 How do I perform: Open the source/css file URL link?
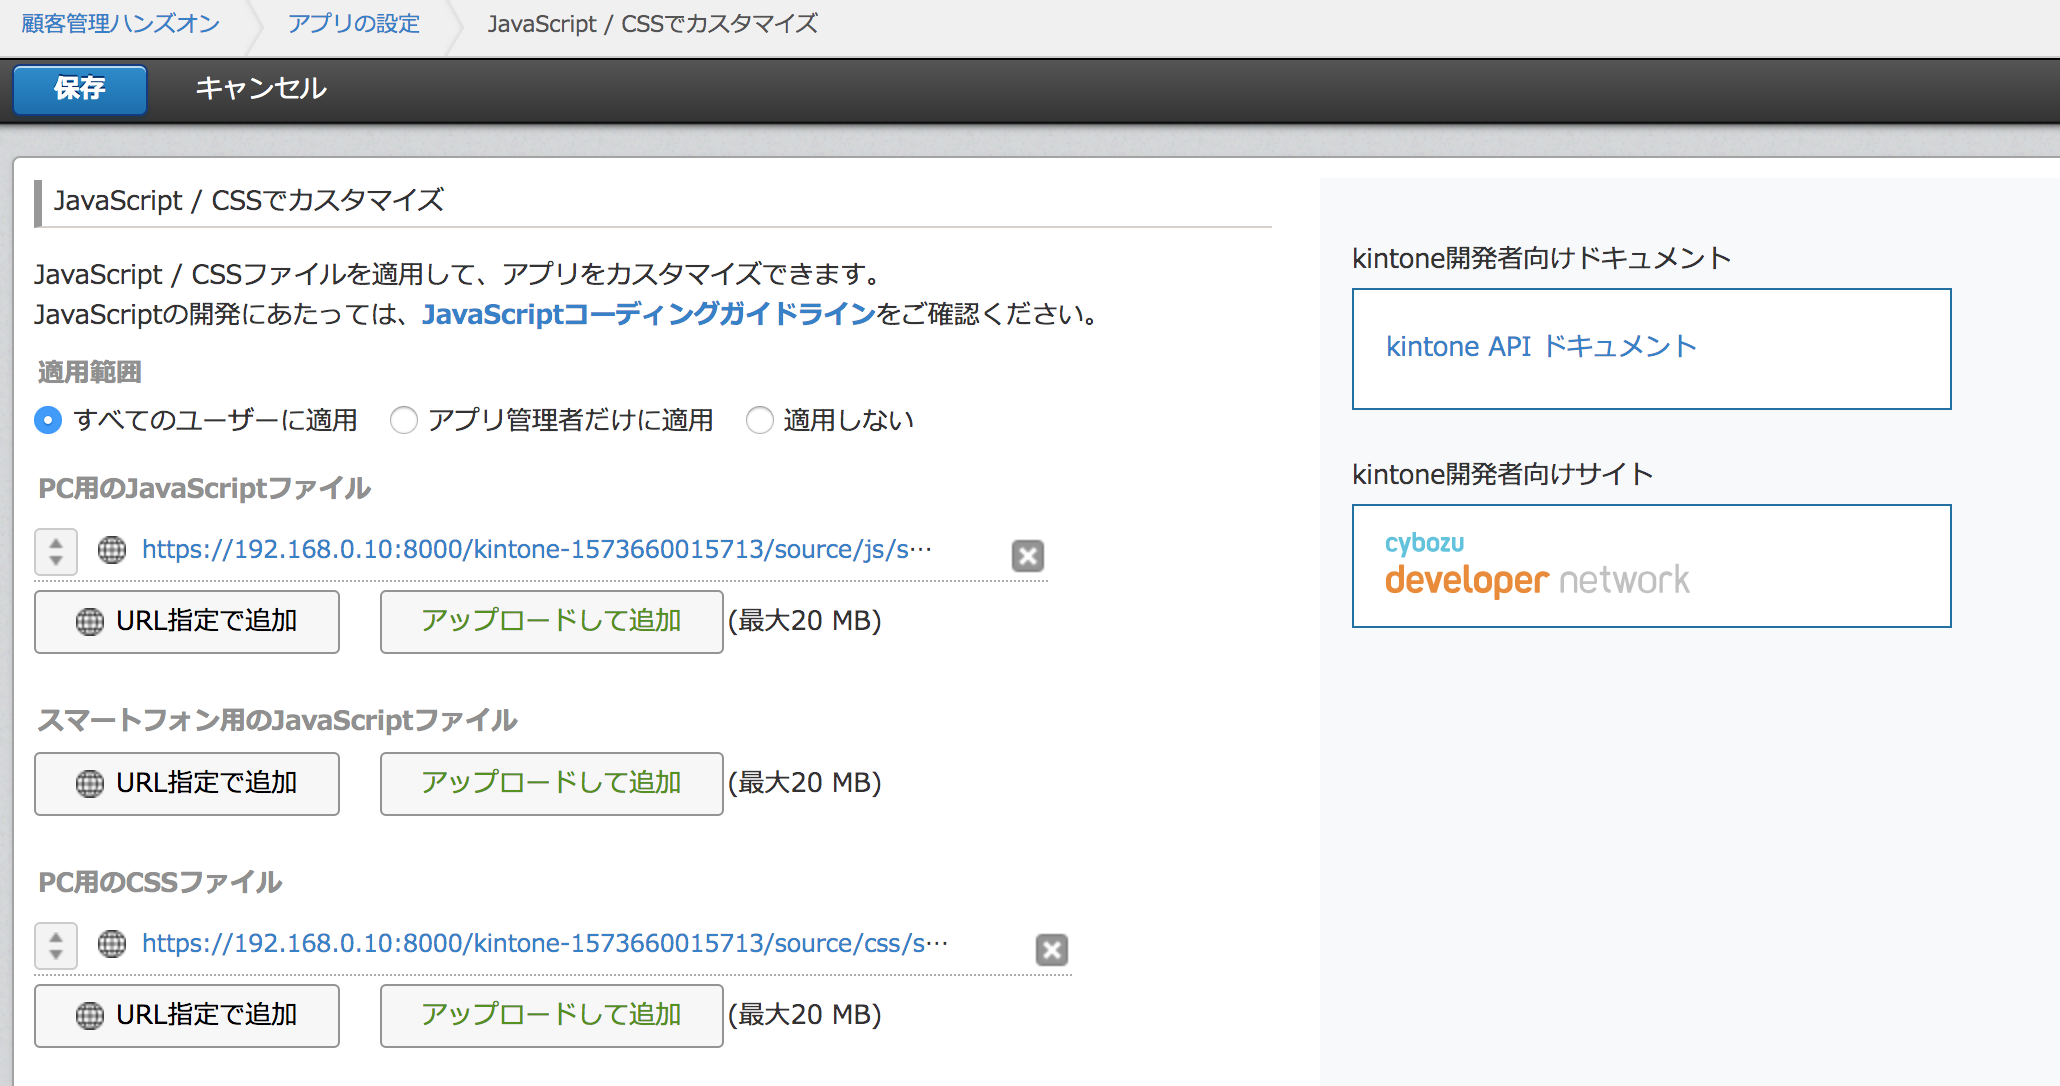[545, 943]
